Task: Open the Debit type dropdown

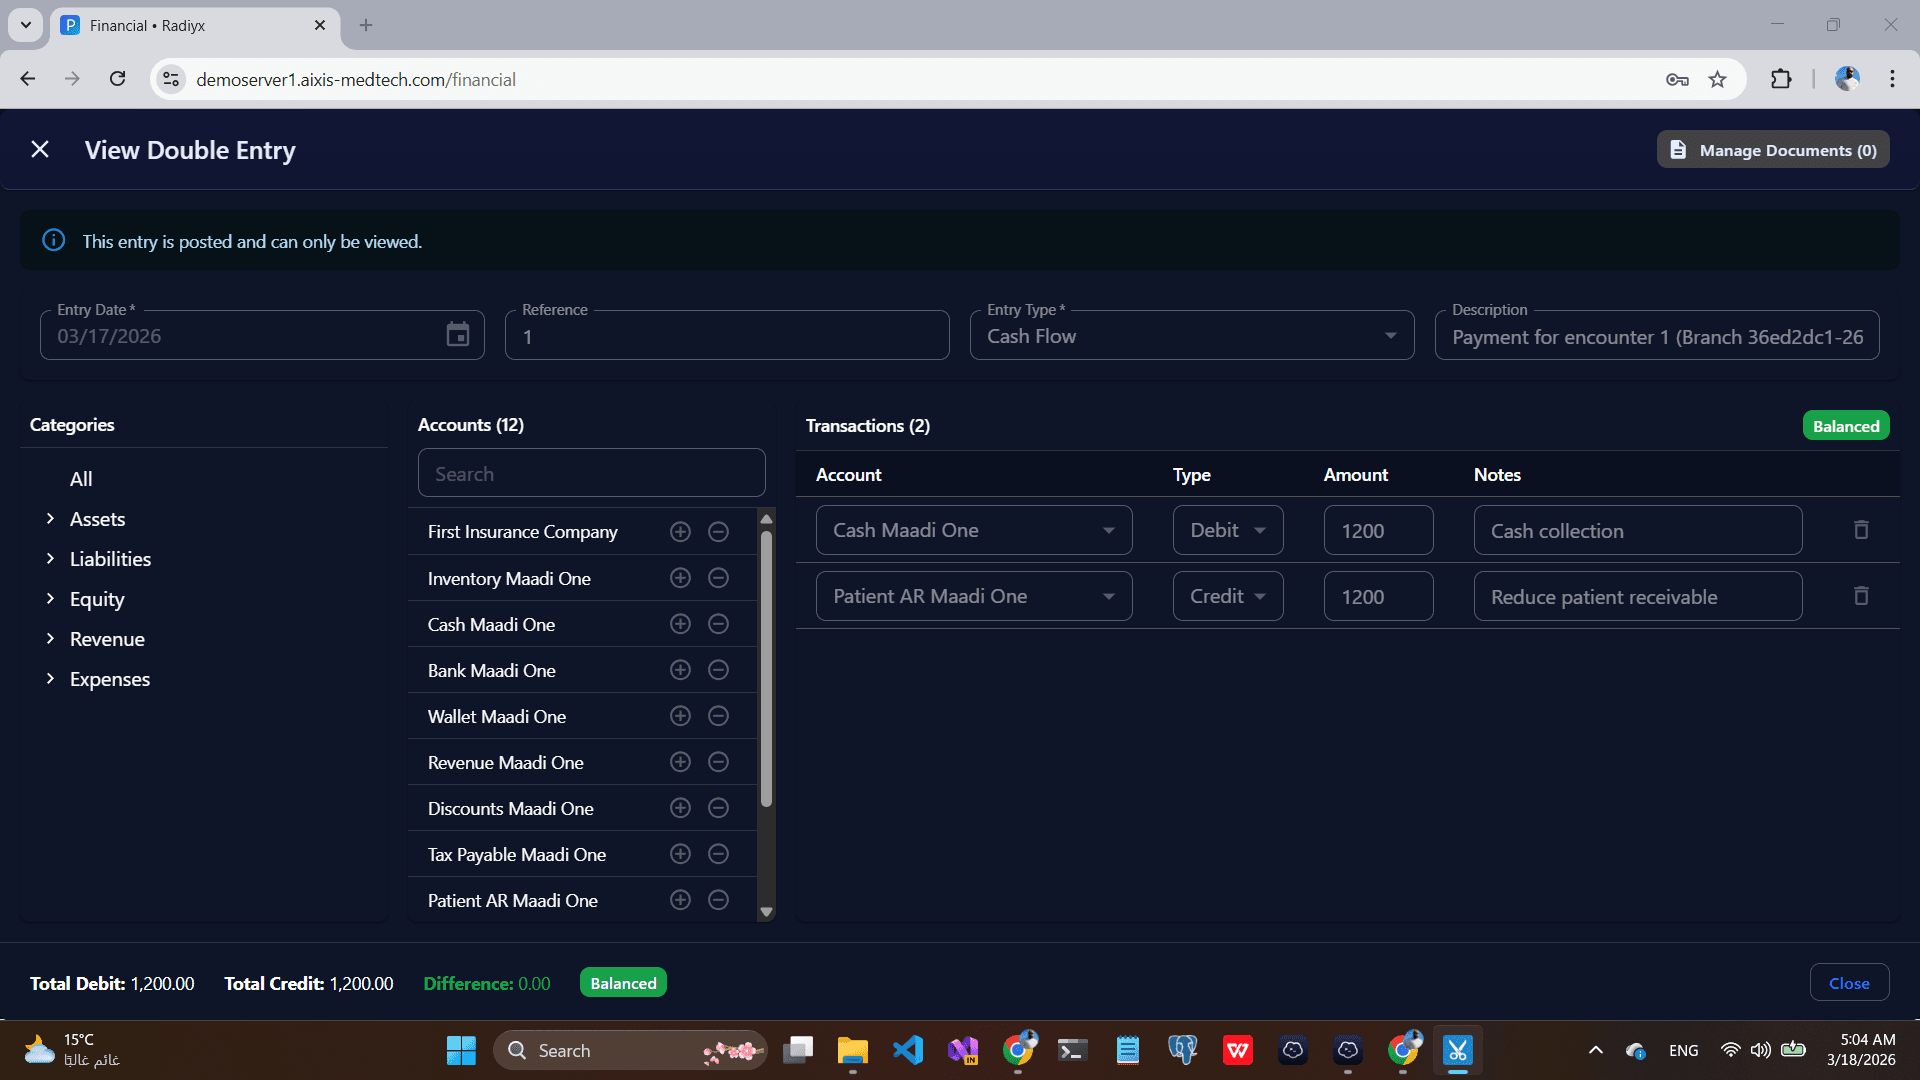Action: click(1228, 531)
